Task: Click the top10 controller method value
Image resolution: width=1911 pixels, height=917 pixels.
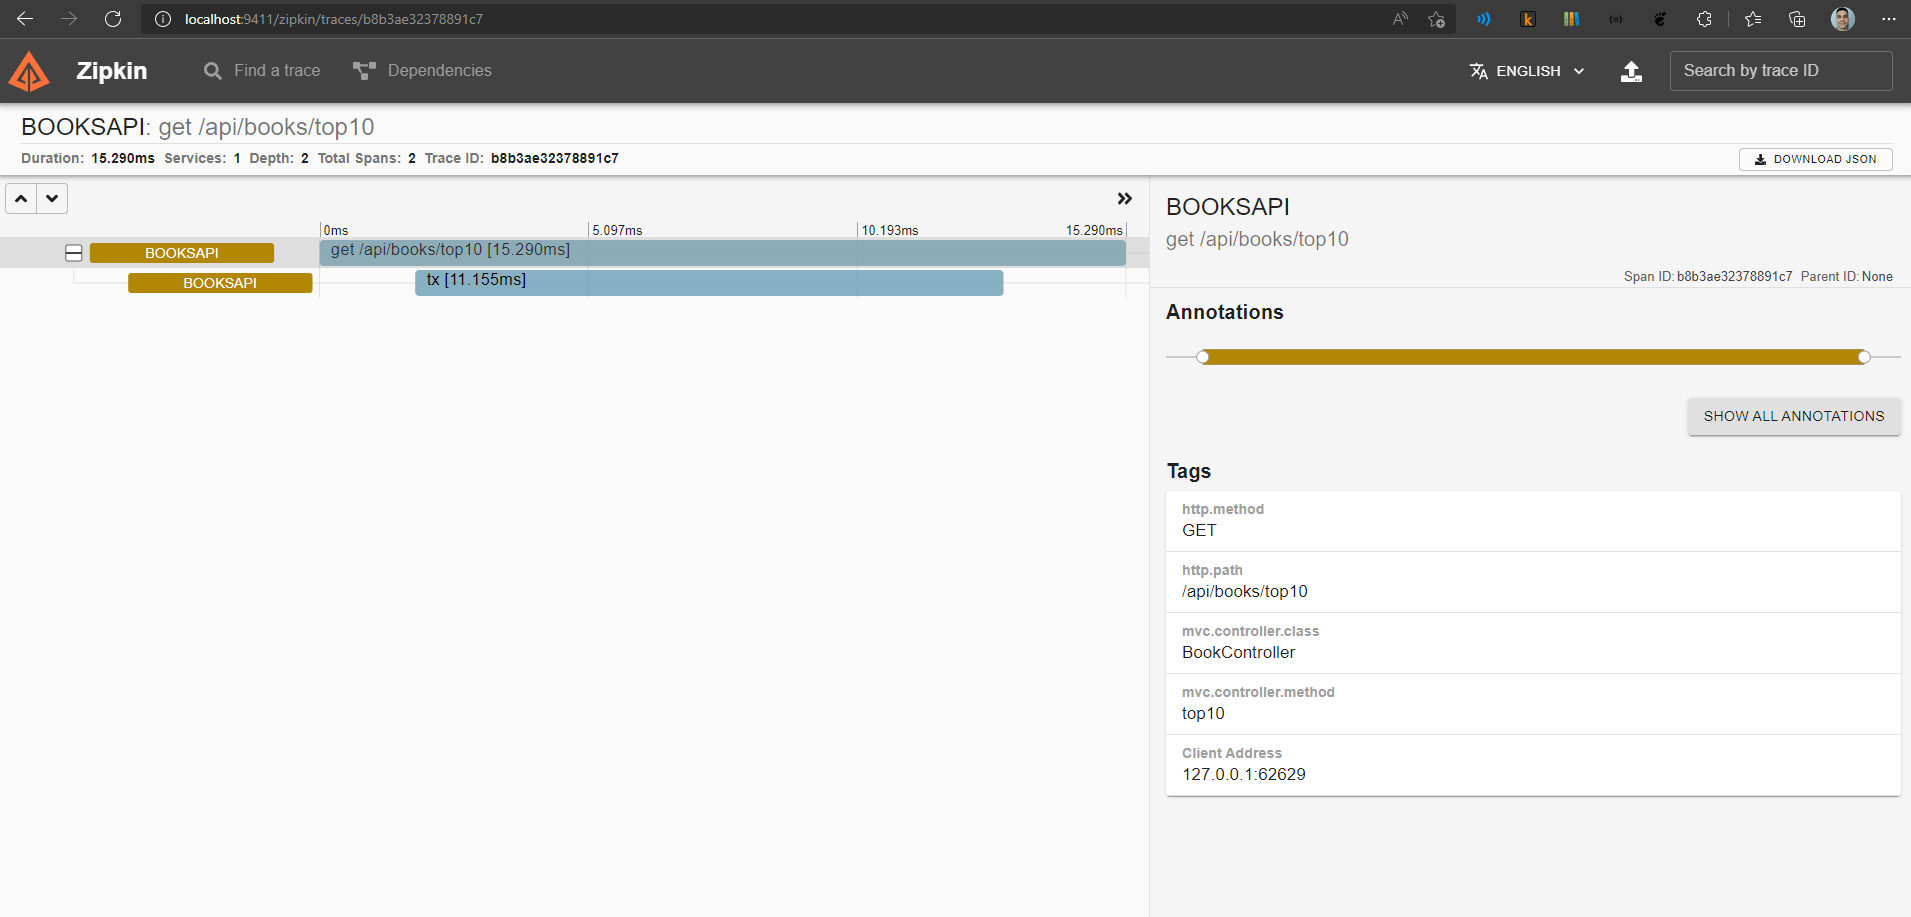Action: [x=1203, y=714]
